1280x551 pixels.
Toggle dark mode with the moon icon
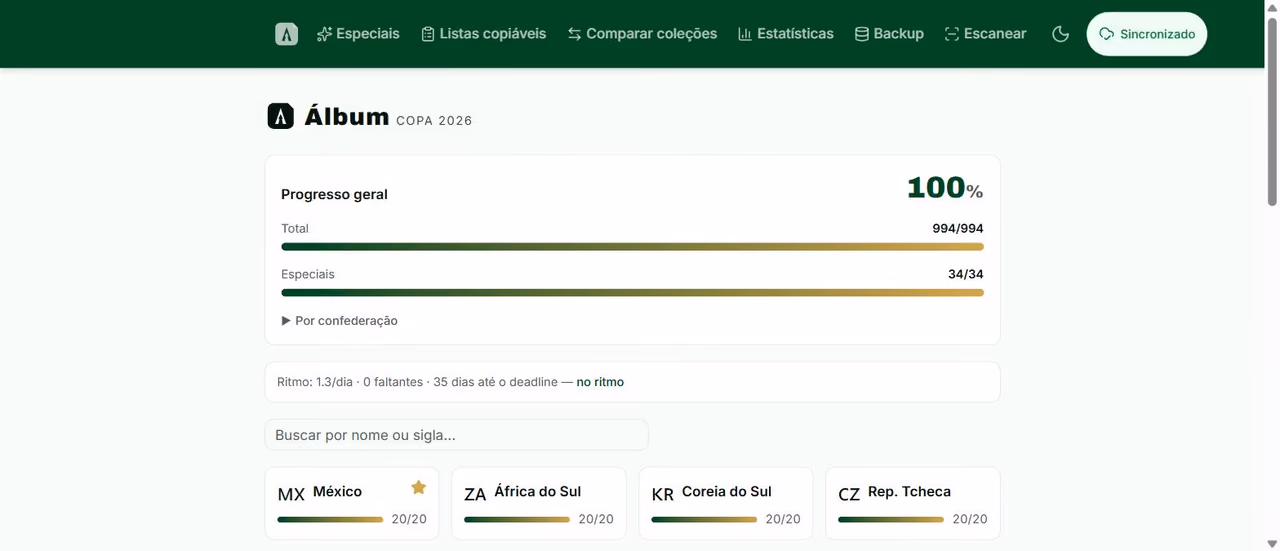1061,34
